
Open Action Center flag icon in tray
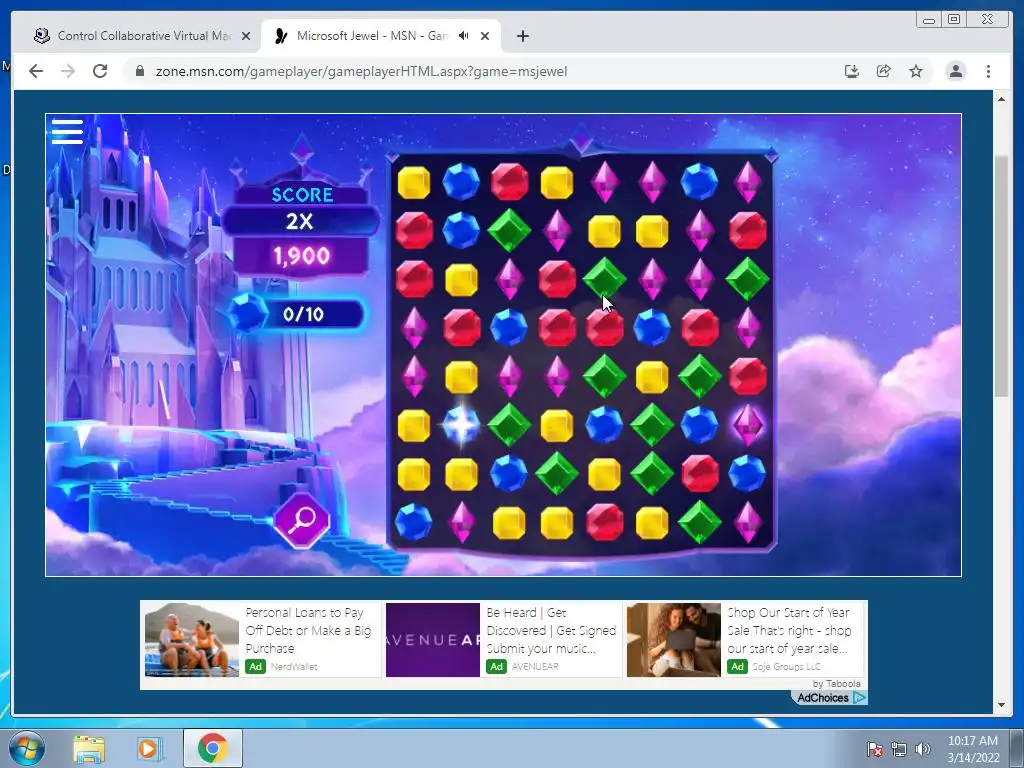875,749
